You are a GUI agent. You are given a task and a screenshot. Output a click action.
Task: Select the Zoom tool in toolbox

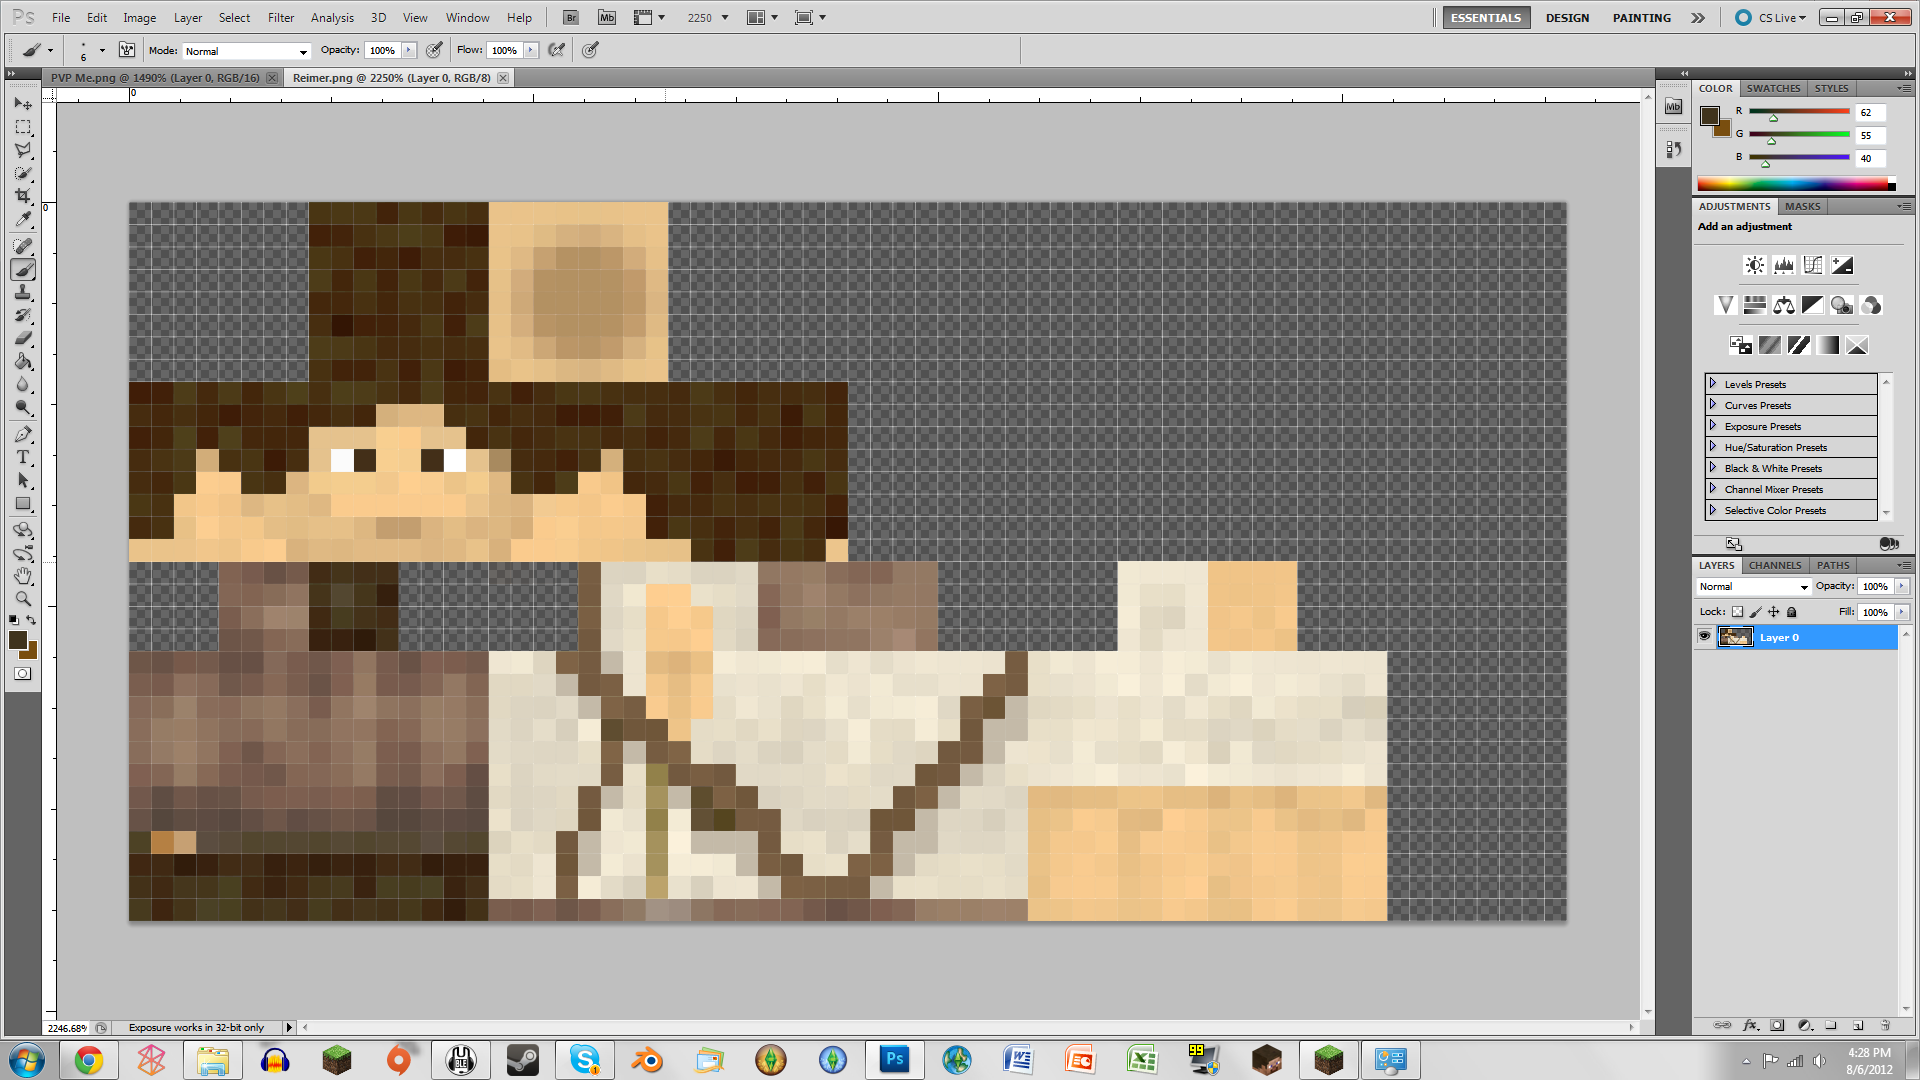(x=23, y=599)
